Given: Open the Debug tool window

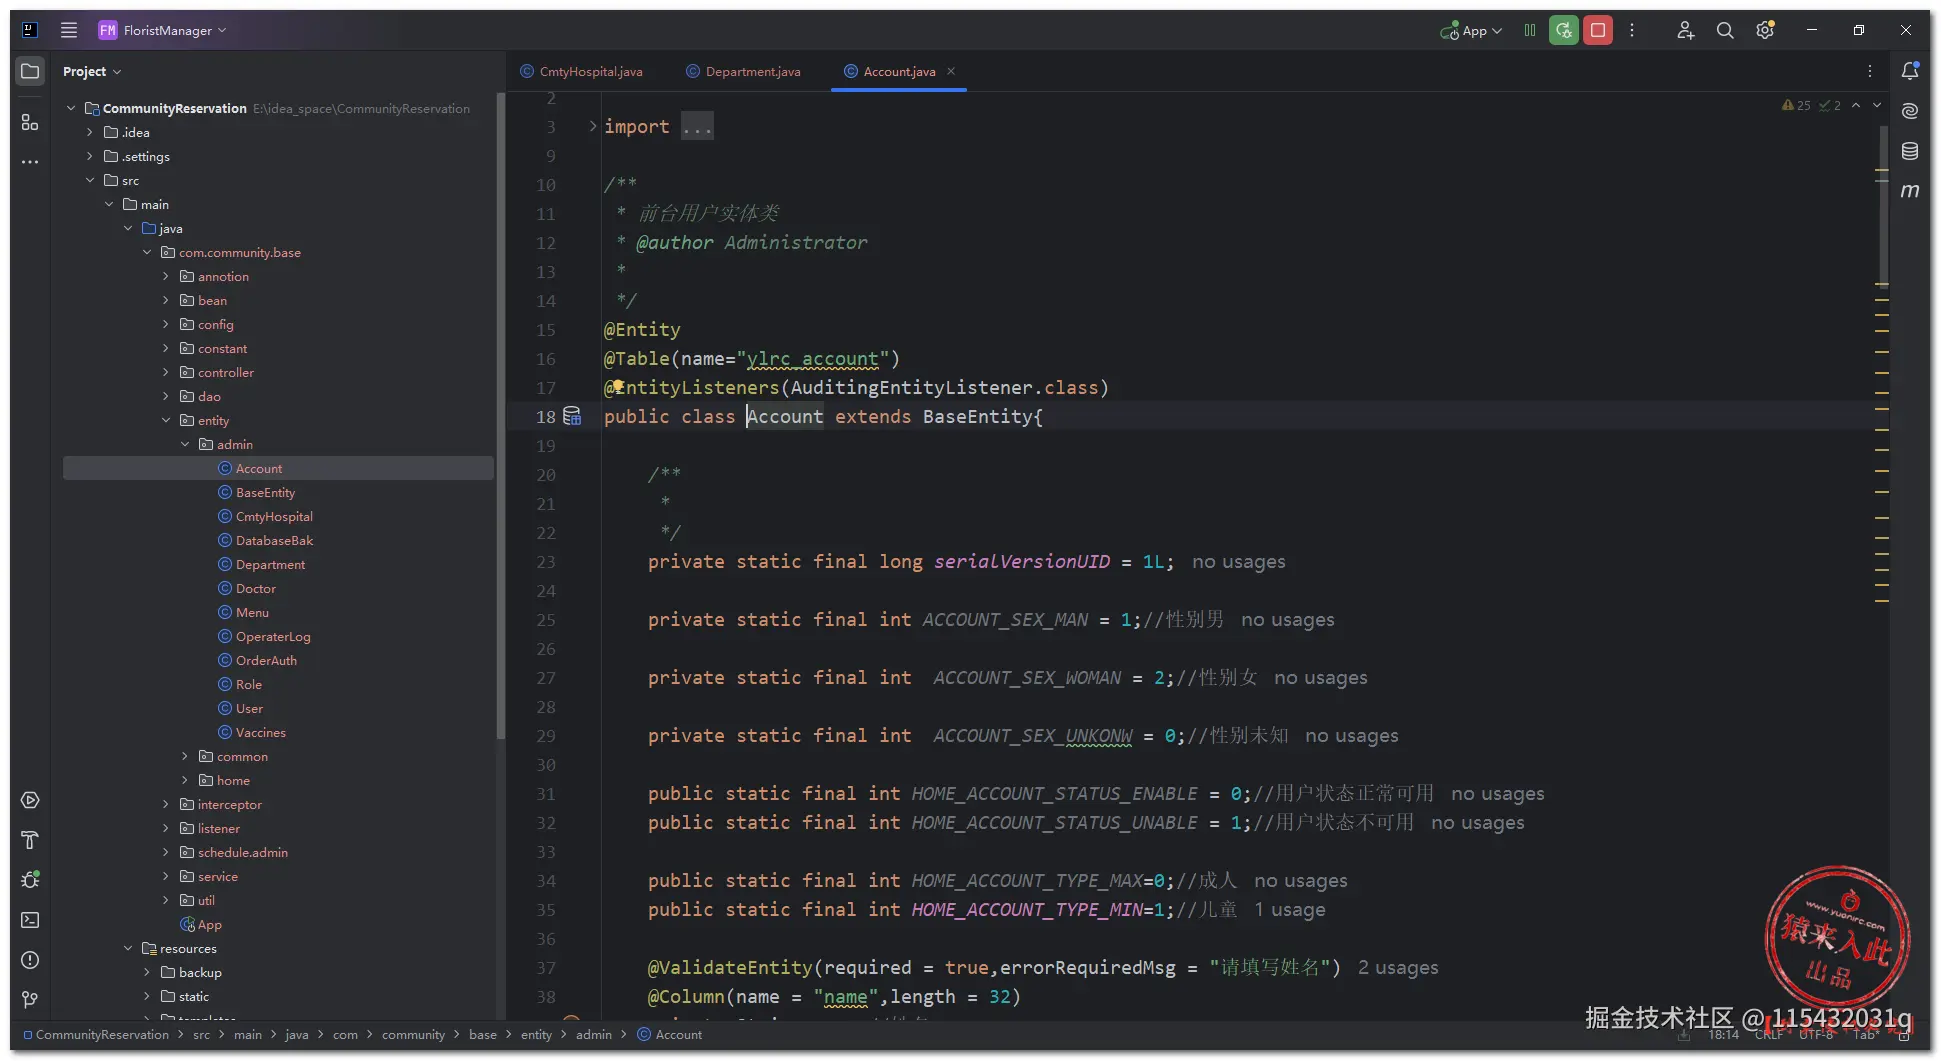Looking at the screenshot, I should pyautogui.click(x=30, y=880).
